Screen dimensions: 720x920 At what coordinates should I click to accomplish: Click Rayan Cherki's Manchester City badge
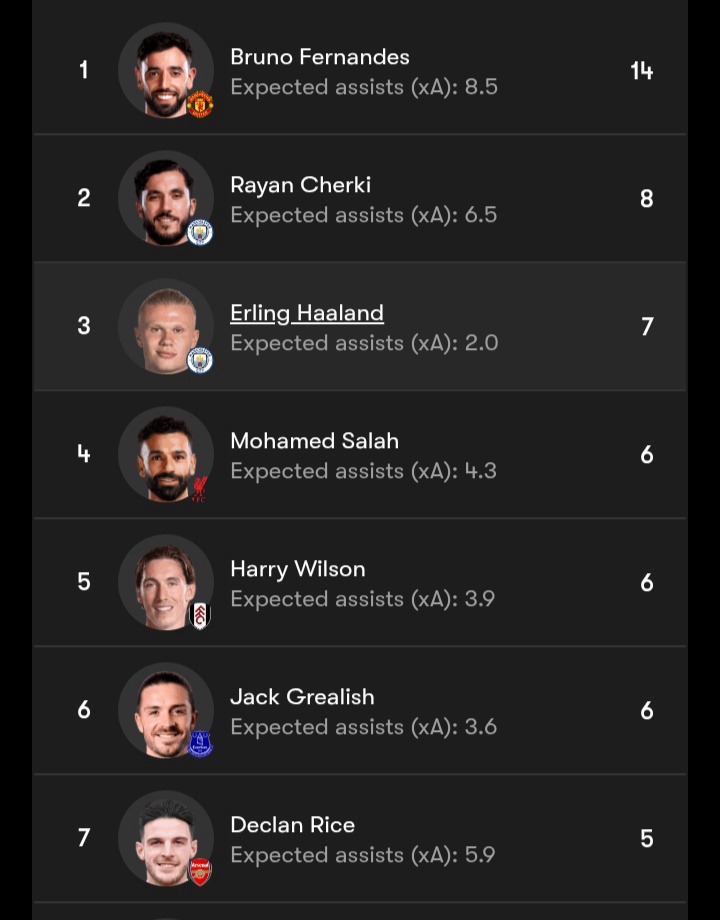[x=200, y=231]
